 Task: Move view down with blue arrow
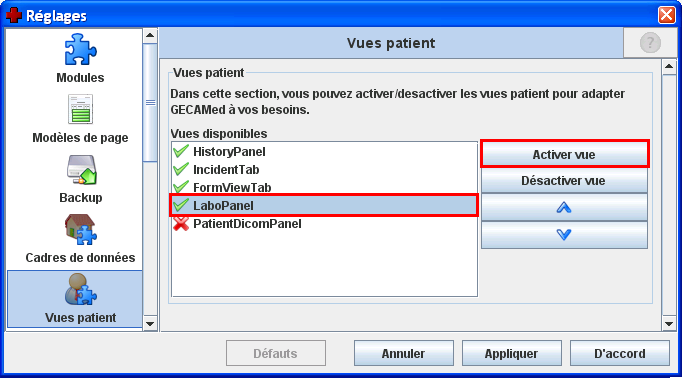[564, 235]
